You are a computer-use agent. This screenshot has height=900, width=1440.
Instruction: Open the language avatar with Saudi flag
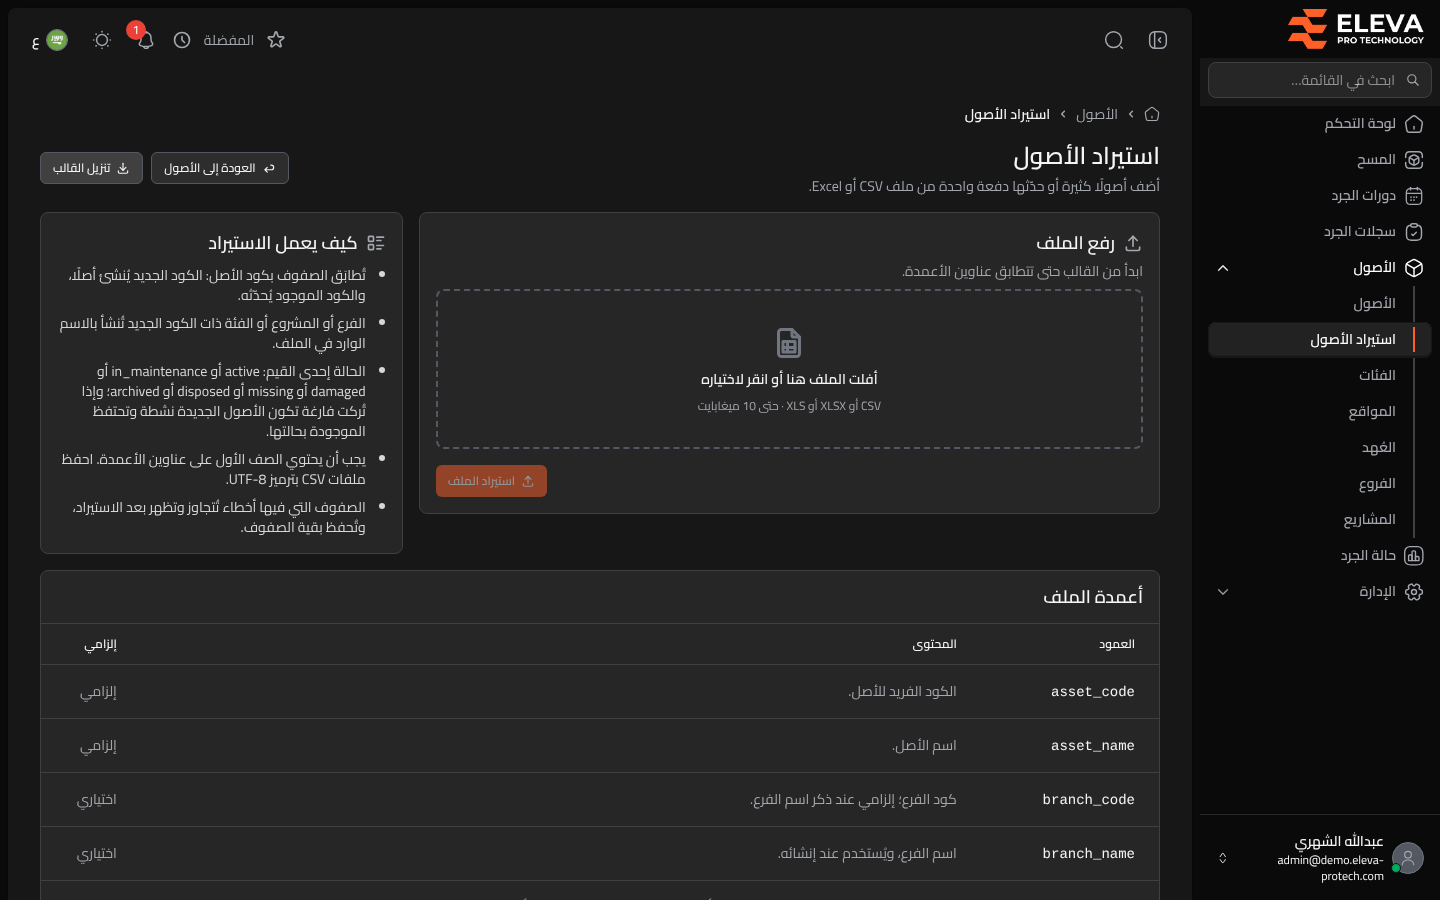[x=57, y=40]
